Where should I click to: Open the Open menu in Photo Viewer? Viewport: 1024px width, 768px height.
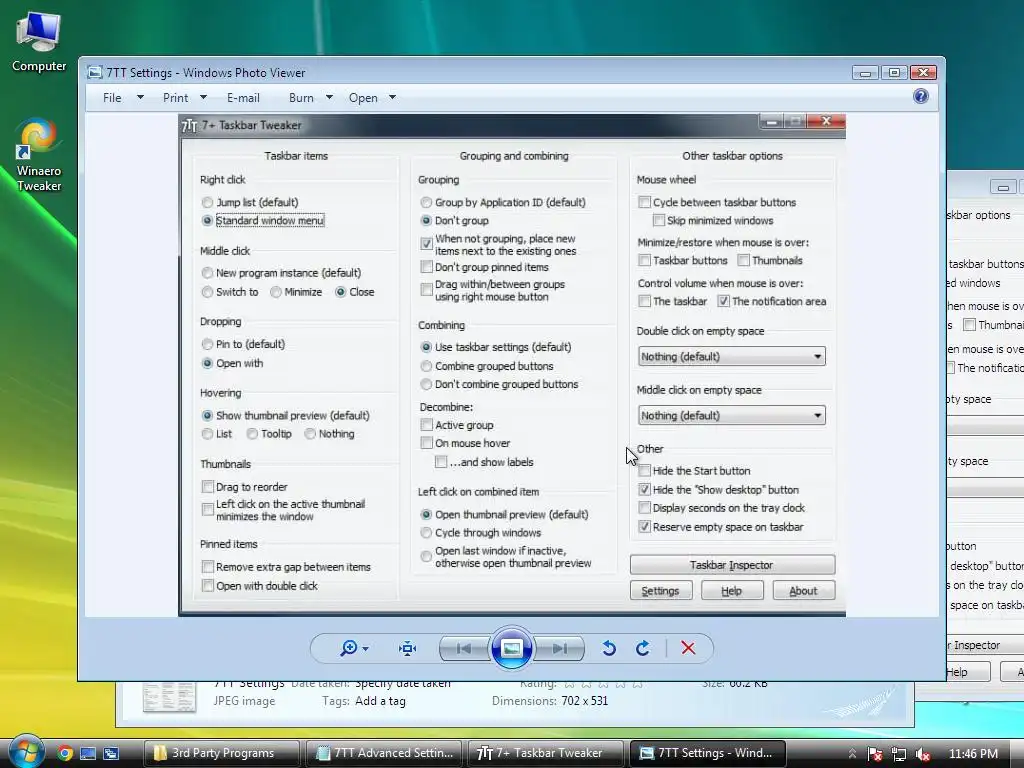click(x=363, y=98)
